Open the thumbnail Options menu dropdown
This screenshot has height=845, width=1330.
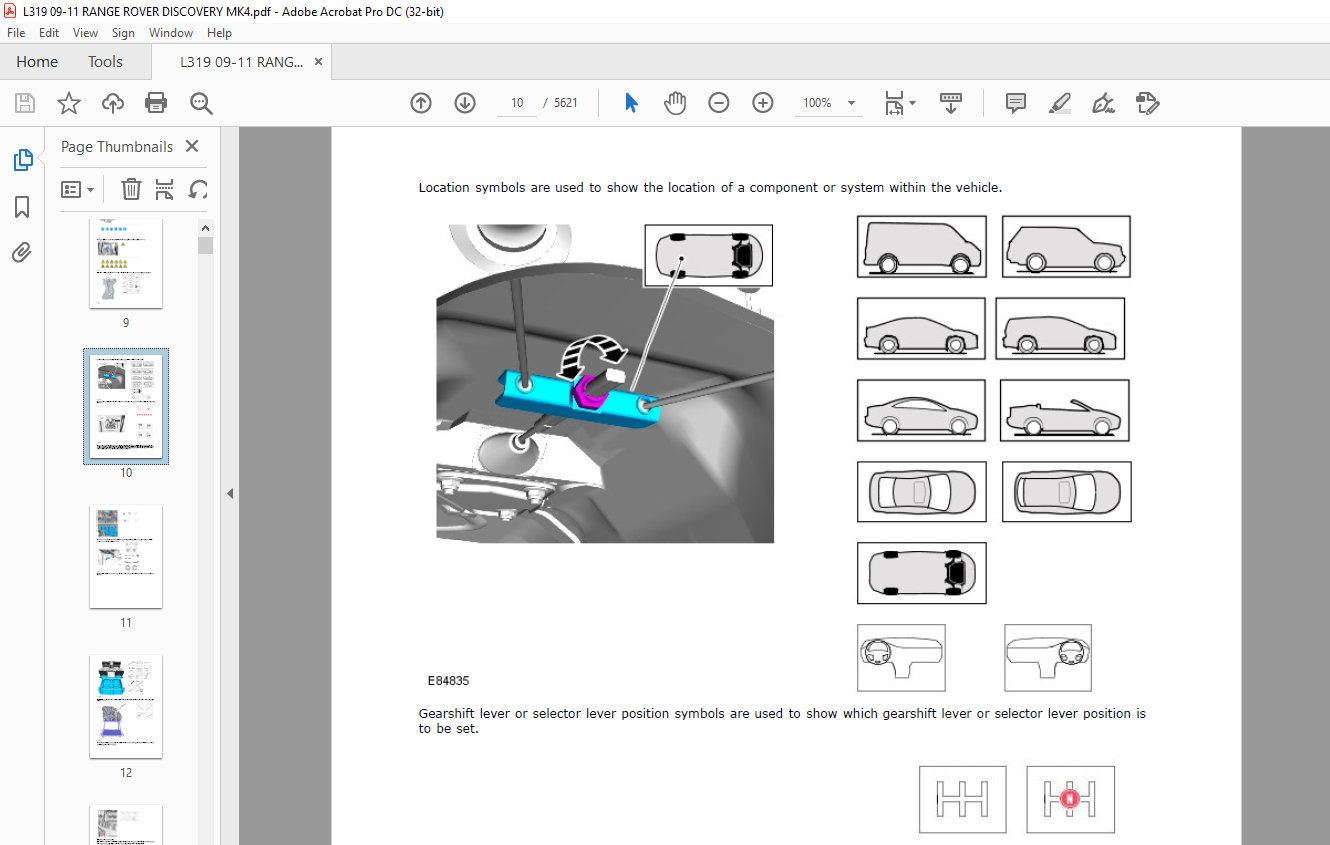click(x=77, y=189)
